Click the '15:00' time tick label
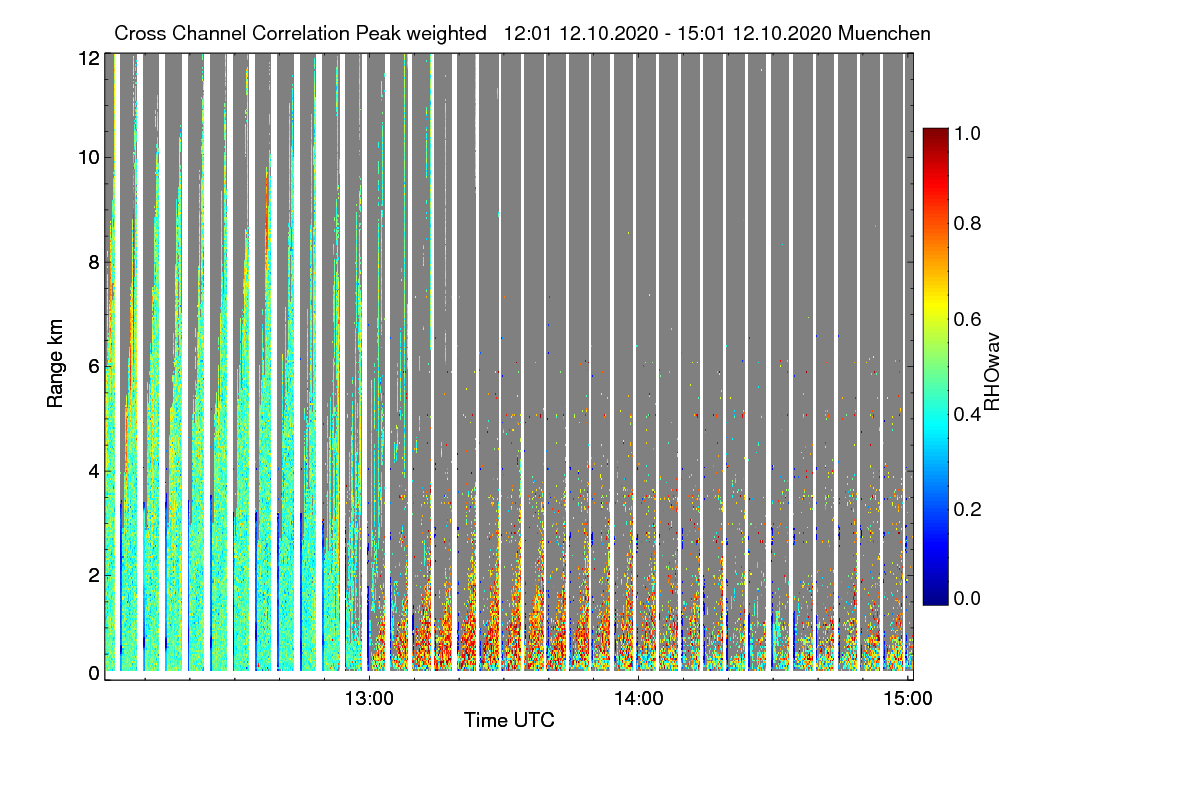 click(x=908, y=699)
